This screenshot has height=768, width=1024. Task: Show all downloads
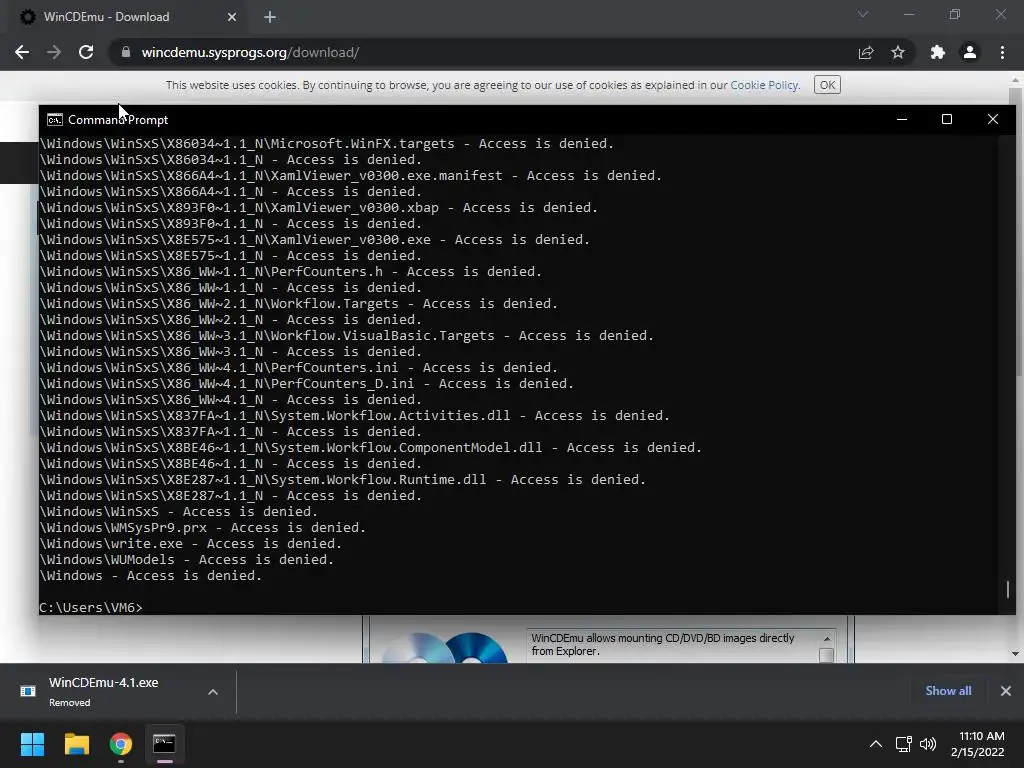point(948,691)
